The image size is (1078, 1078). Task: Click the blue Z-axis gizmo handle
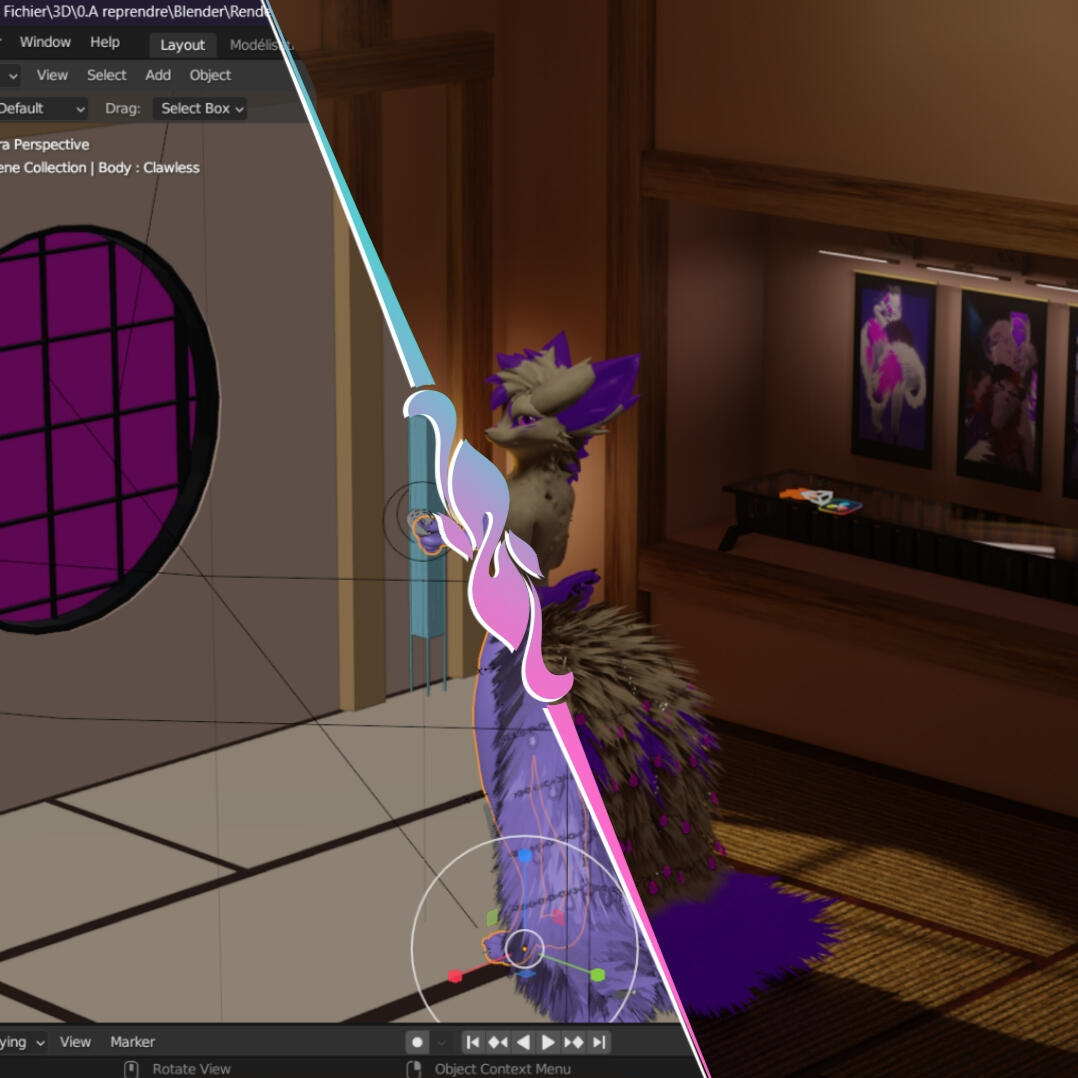(x=525, y=856)
